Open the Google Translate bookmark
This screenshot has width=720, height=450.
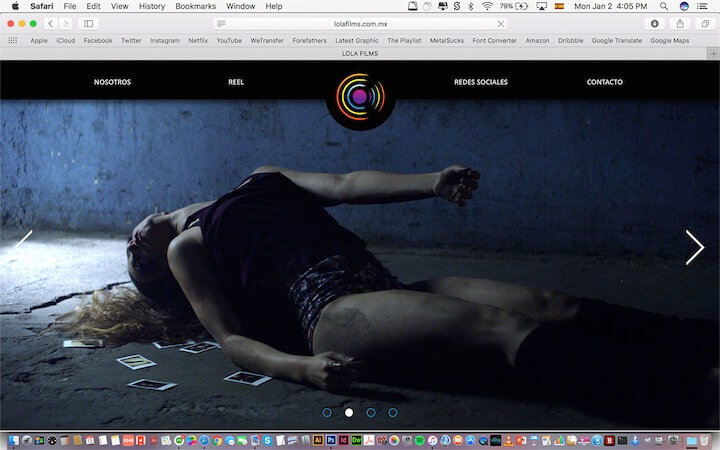click(617, 40)
